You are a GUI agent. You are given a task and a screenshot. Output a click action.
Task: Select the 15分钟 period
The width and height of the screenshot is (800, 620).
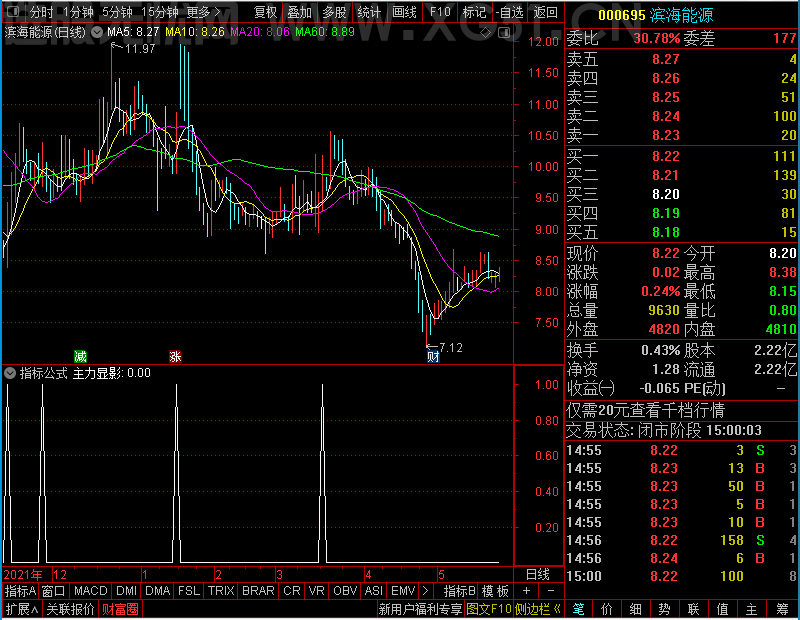[160, 12]
